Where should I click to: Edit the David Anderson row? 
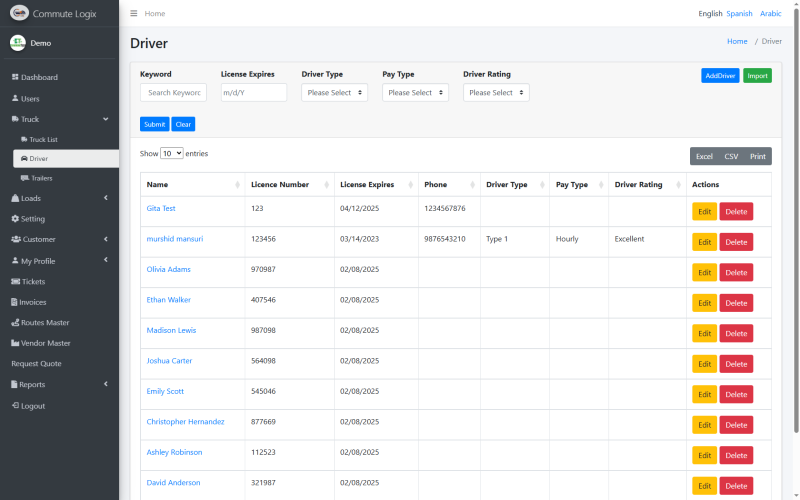pyautogui.click(x=705, y=486)
